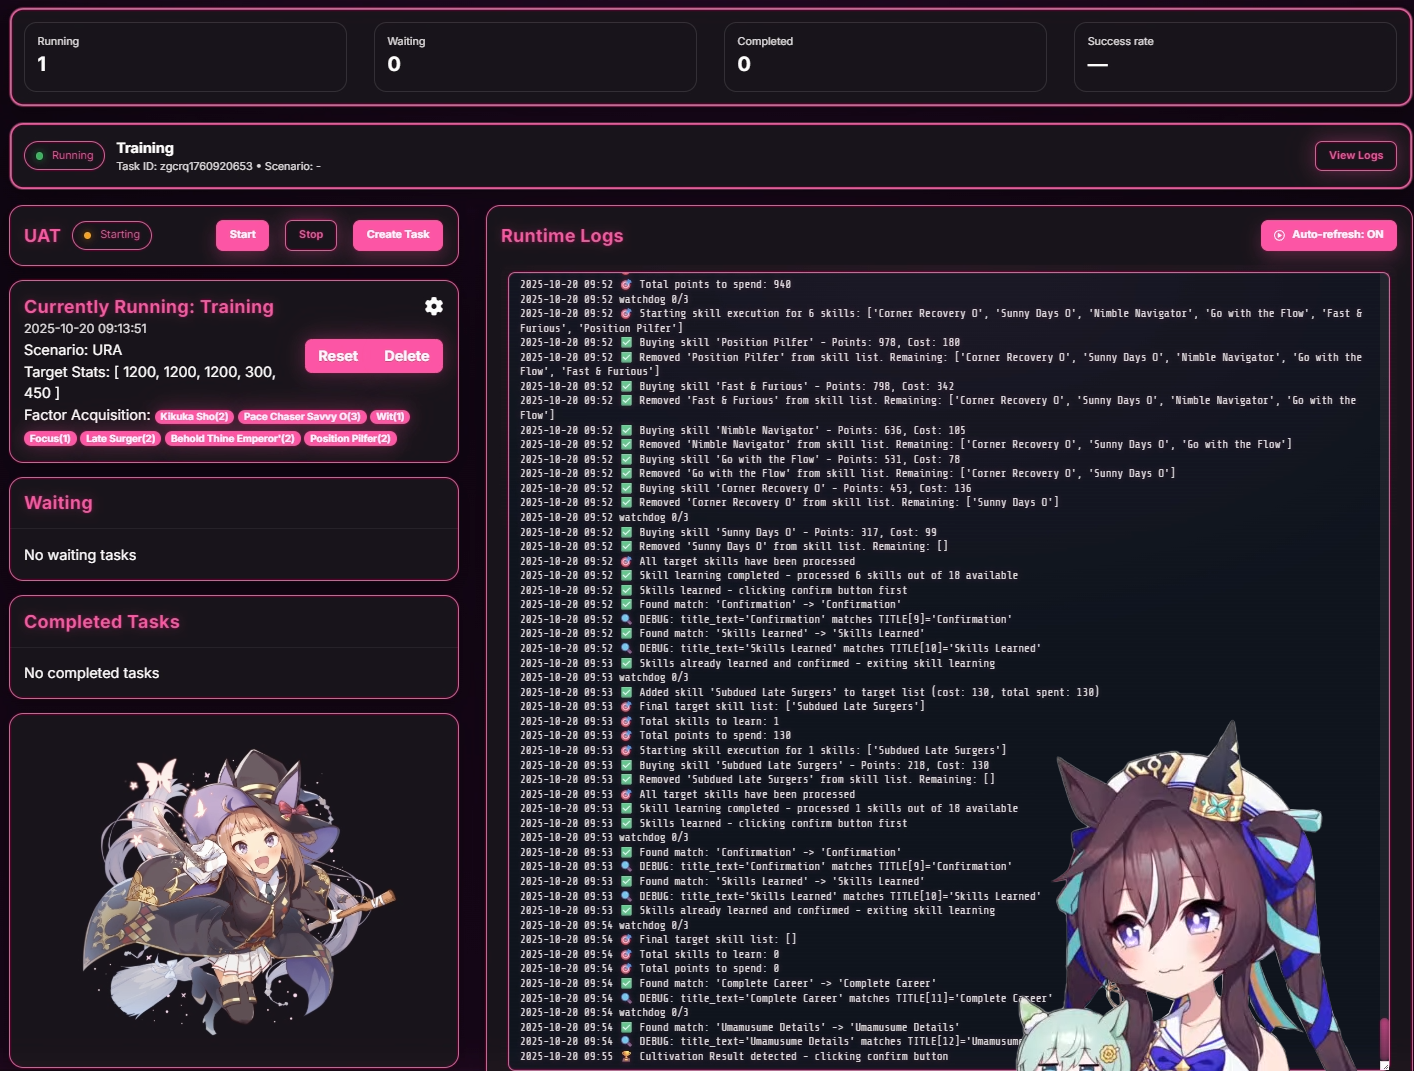Screen dimensions: 1414x1071
Task: Click the log line Buying skill 'Fast & Furious'
Action: pos(737,386)
